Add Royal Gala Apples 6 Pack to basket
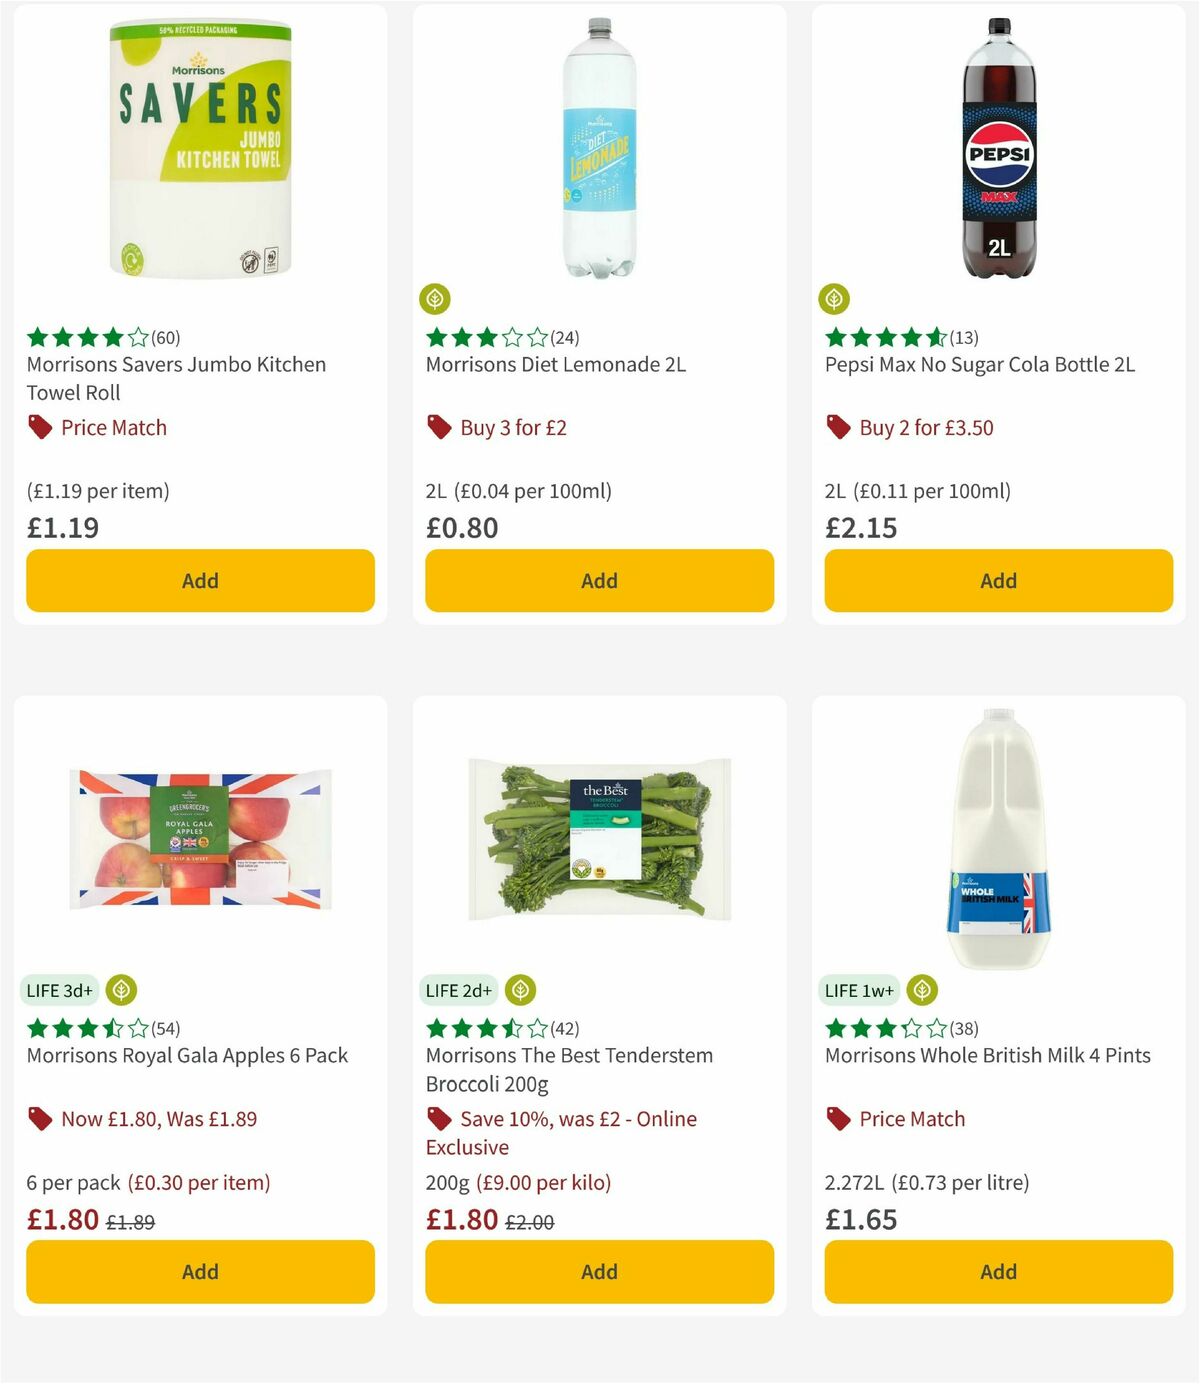 [x=200, y=1271]
